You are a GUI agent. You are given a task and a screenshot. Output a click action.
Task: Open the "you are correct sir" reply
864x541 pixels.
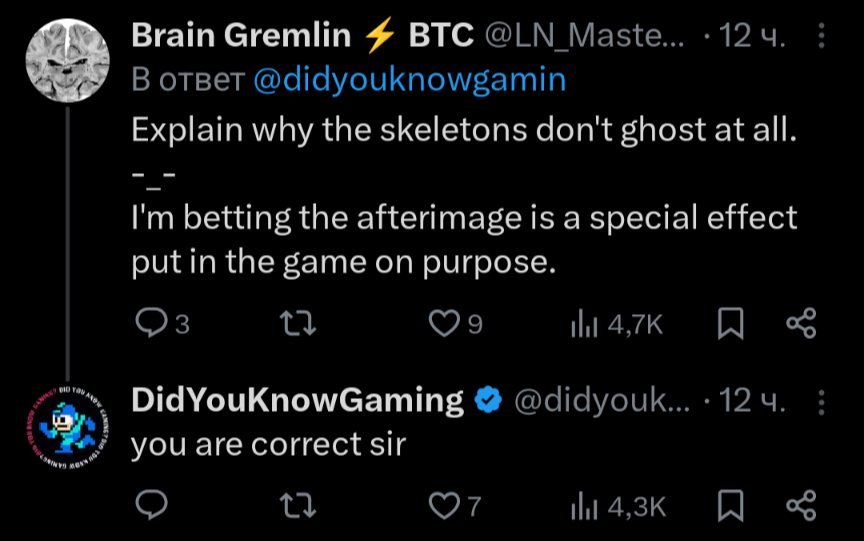(x=268, y=444)
